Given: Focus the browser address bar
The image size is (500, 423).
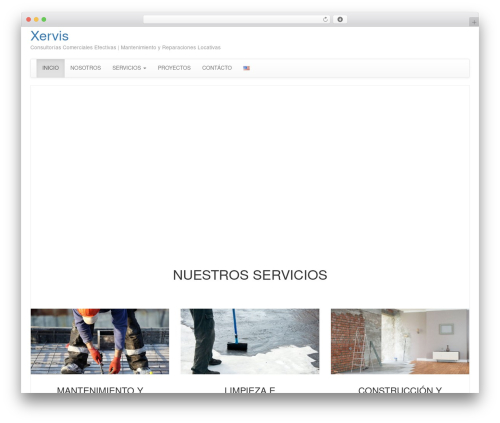Looking at the screenshot, I should [237, 19].
